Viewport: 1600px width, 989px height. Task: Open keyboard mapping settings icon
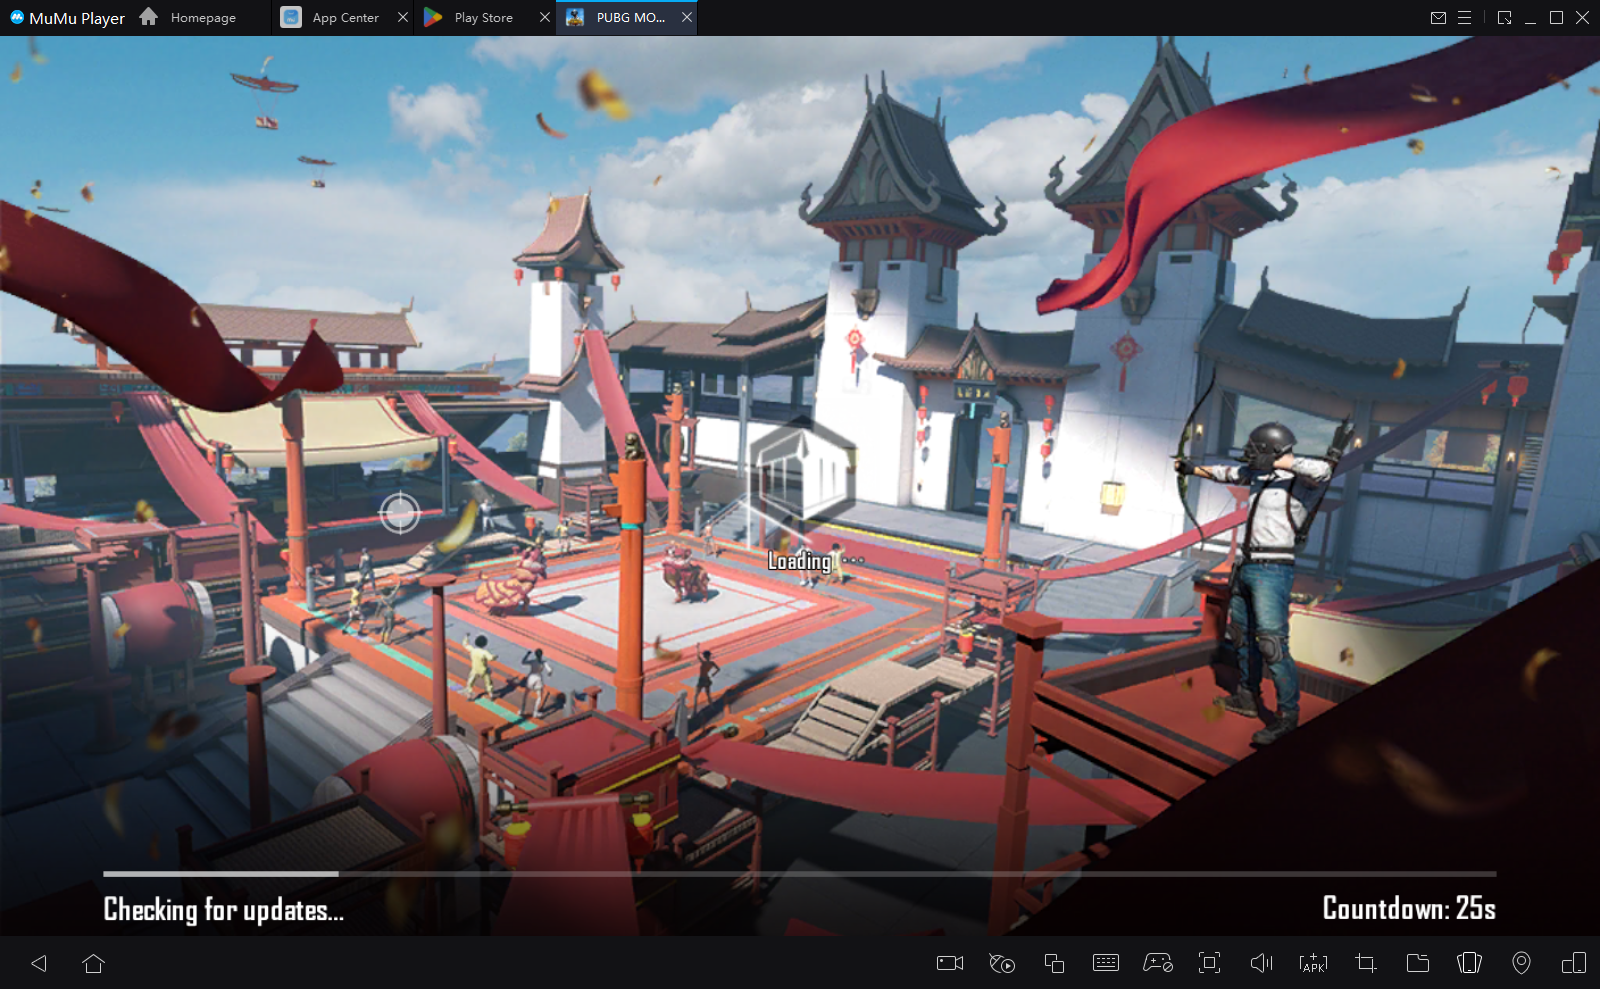[1106, 963]
